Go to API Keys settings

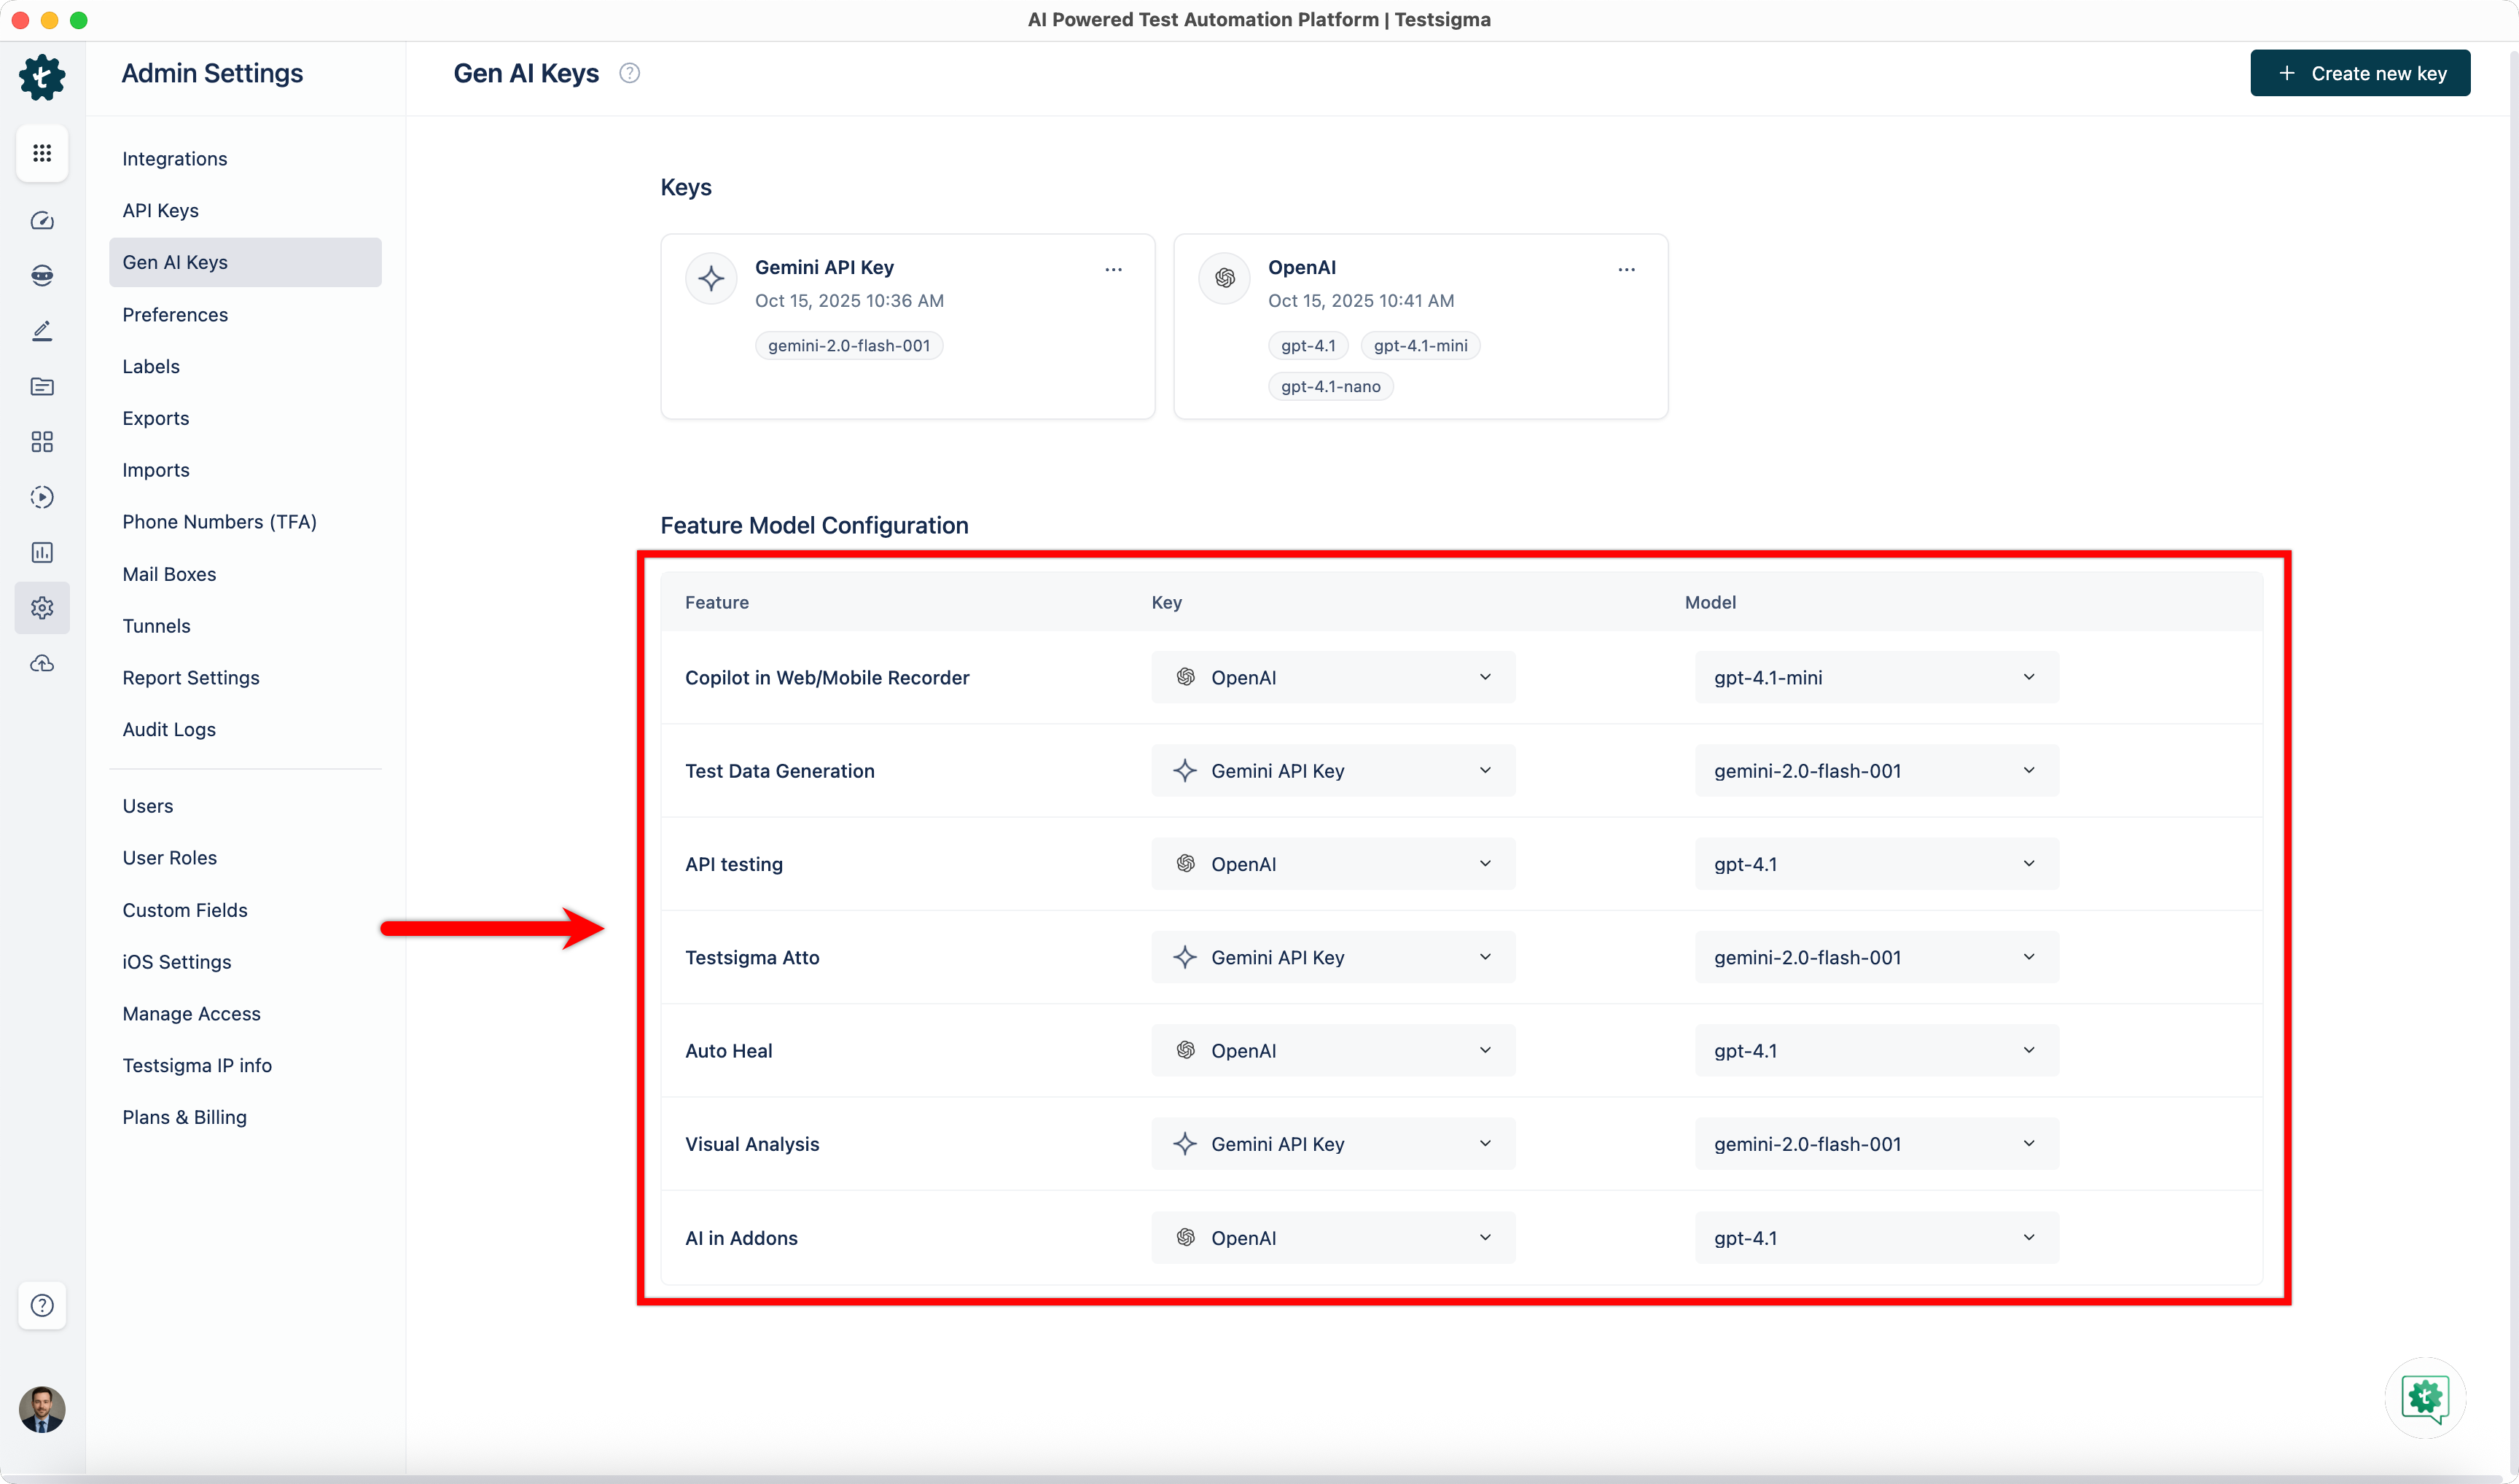[x=160, y=210]
